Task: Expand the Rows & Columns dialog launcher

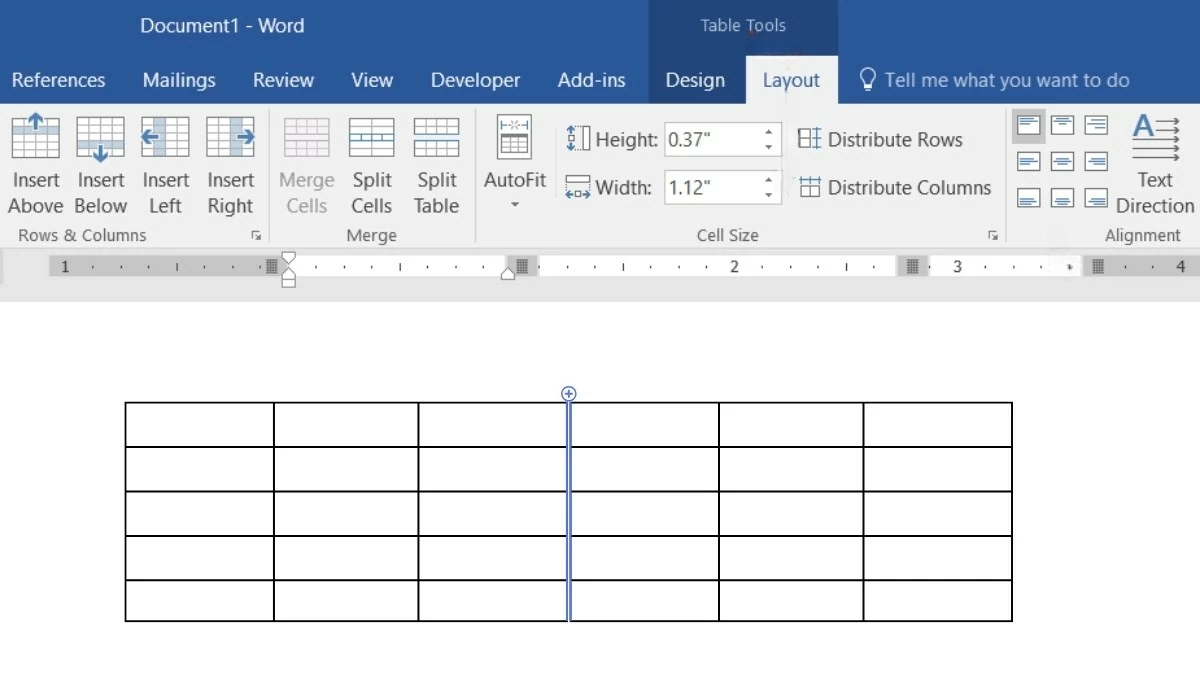Action: pyautogui.click(x=256, y=236)
